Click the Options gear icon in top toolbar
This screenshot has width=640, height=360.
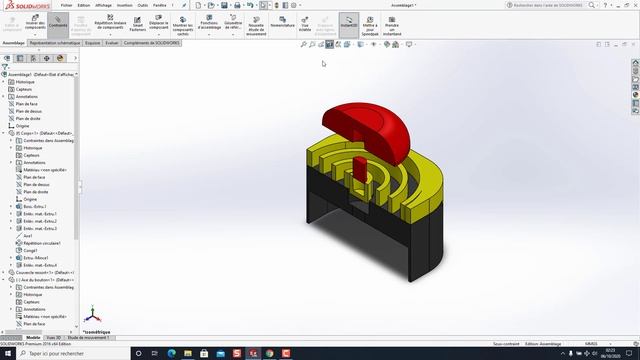coord(293,5)
